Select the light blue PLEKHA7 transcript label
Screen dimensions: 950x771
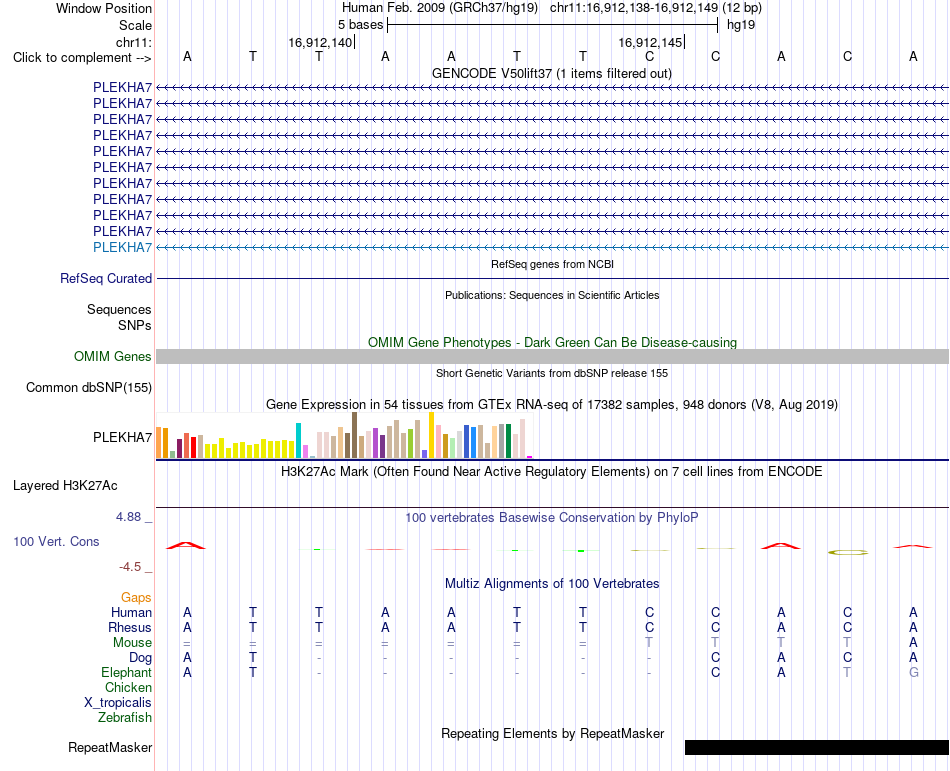pos(122,247)
